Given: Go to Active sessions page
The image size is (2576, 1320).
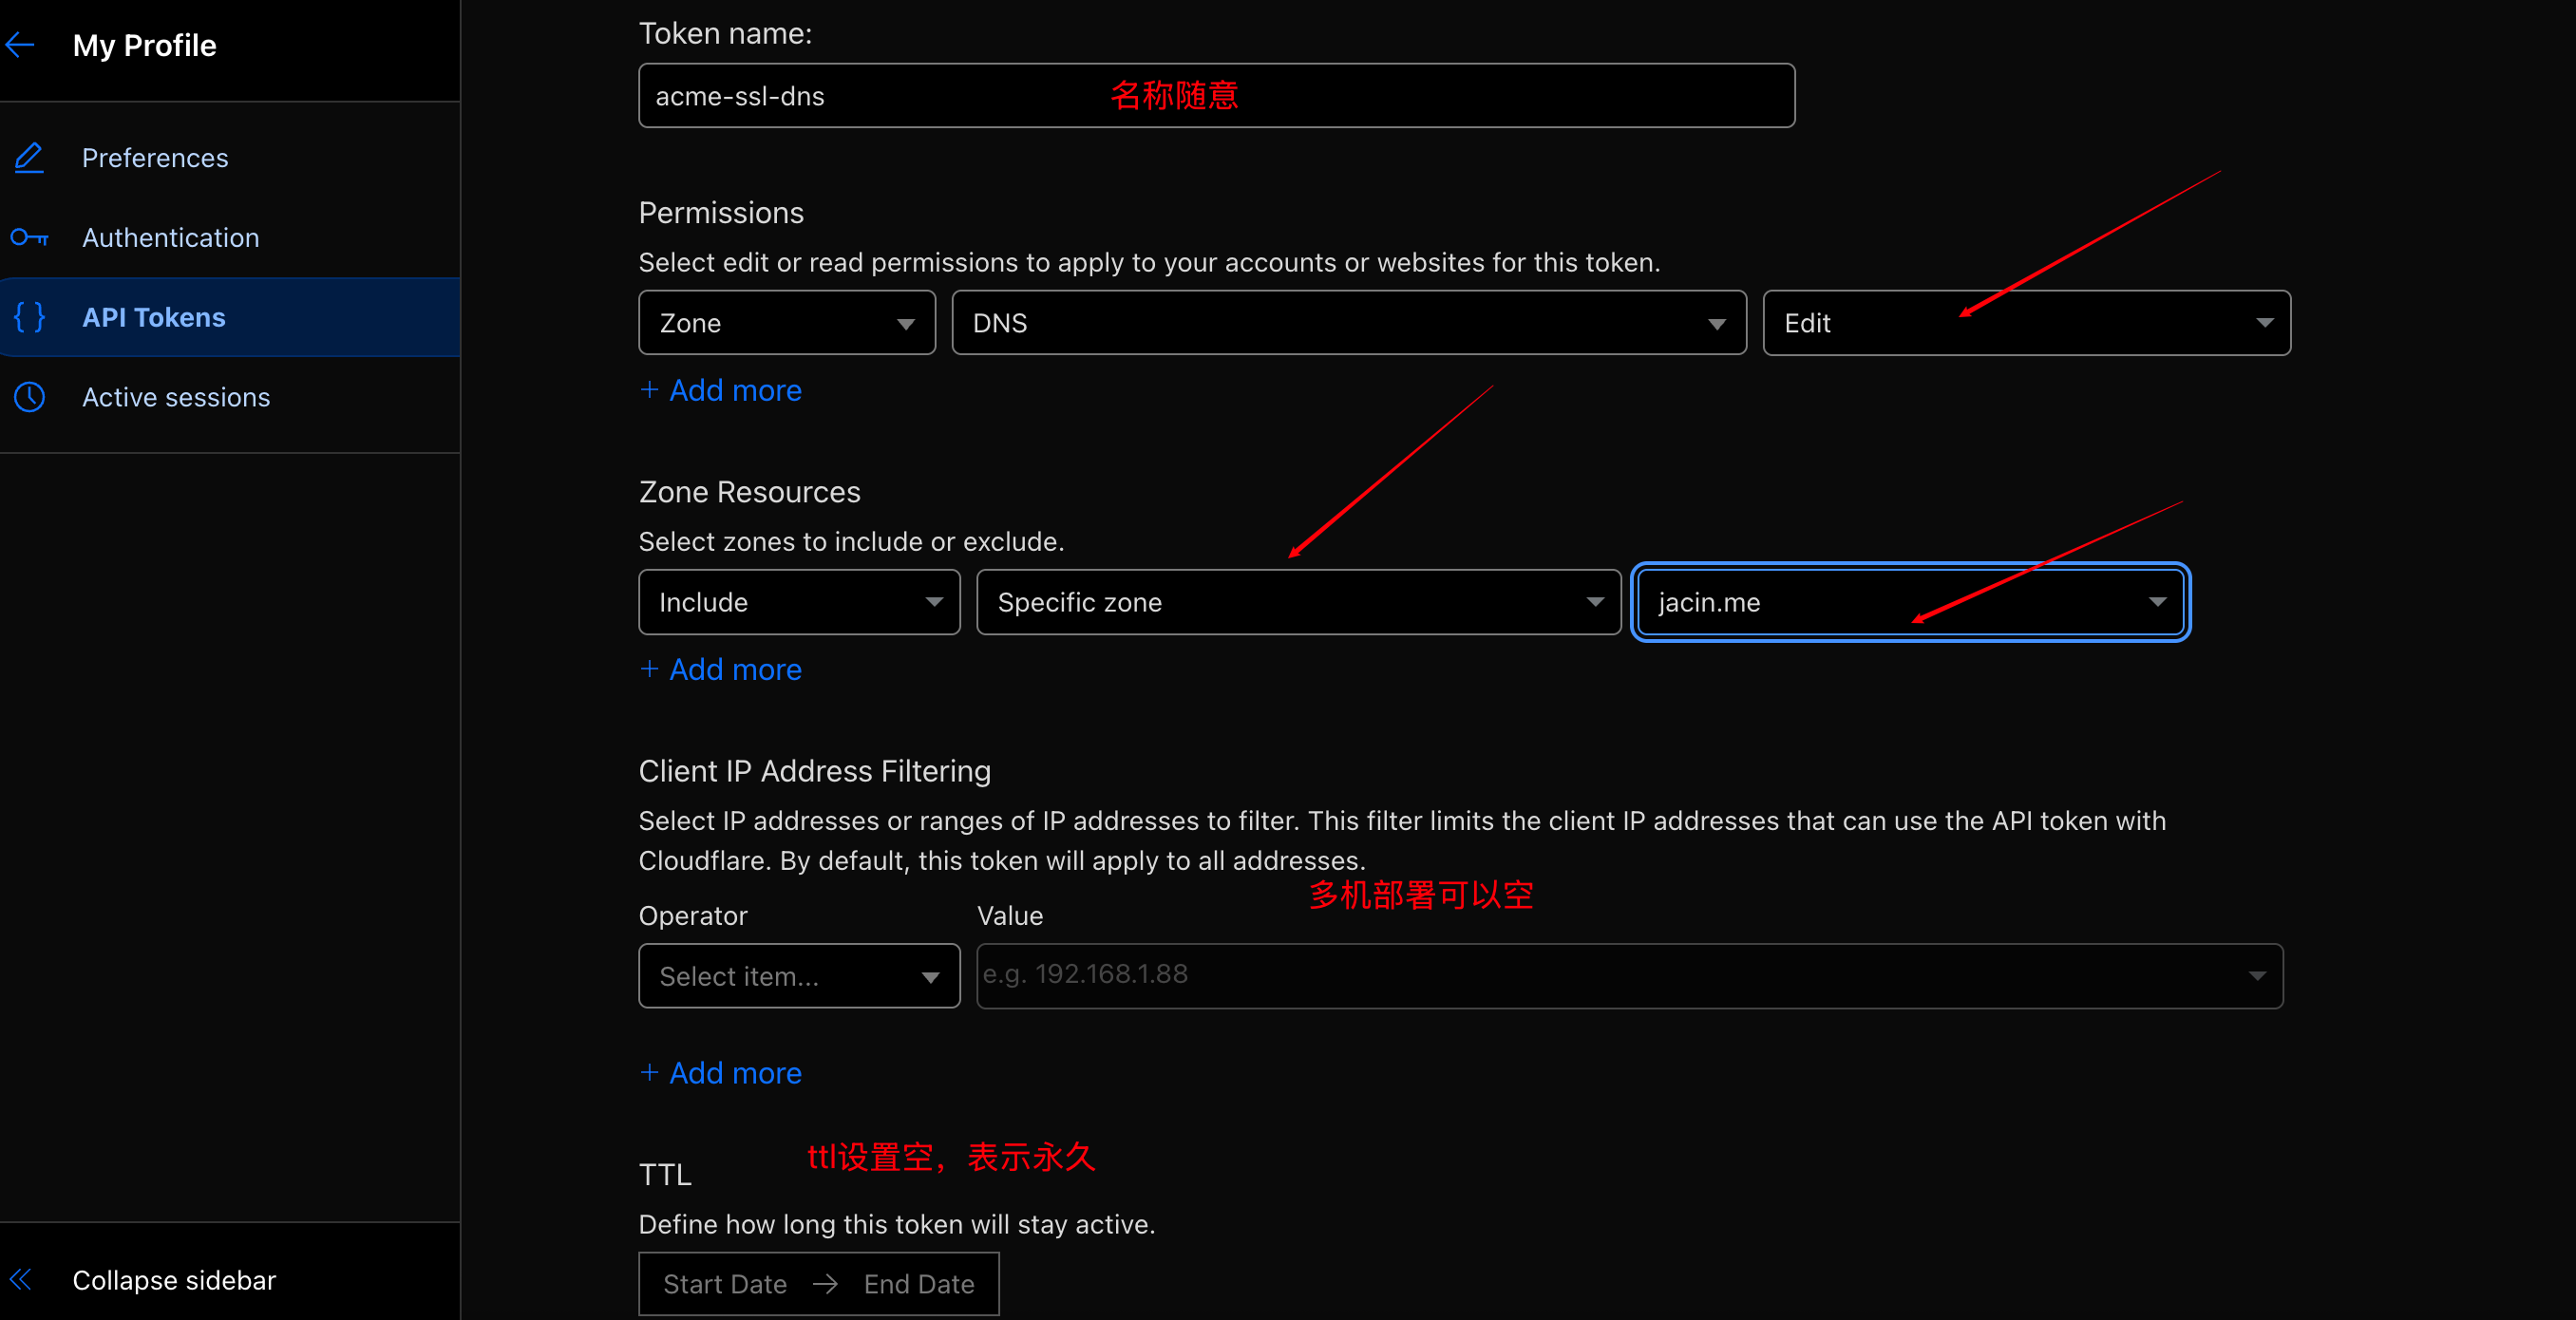Looking at the screenshot, I should click(x=176, y=397).
